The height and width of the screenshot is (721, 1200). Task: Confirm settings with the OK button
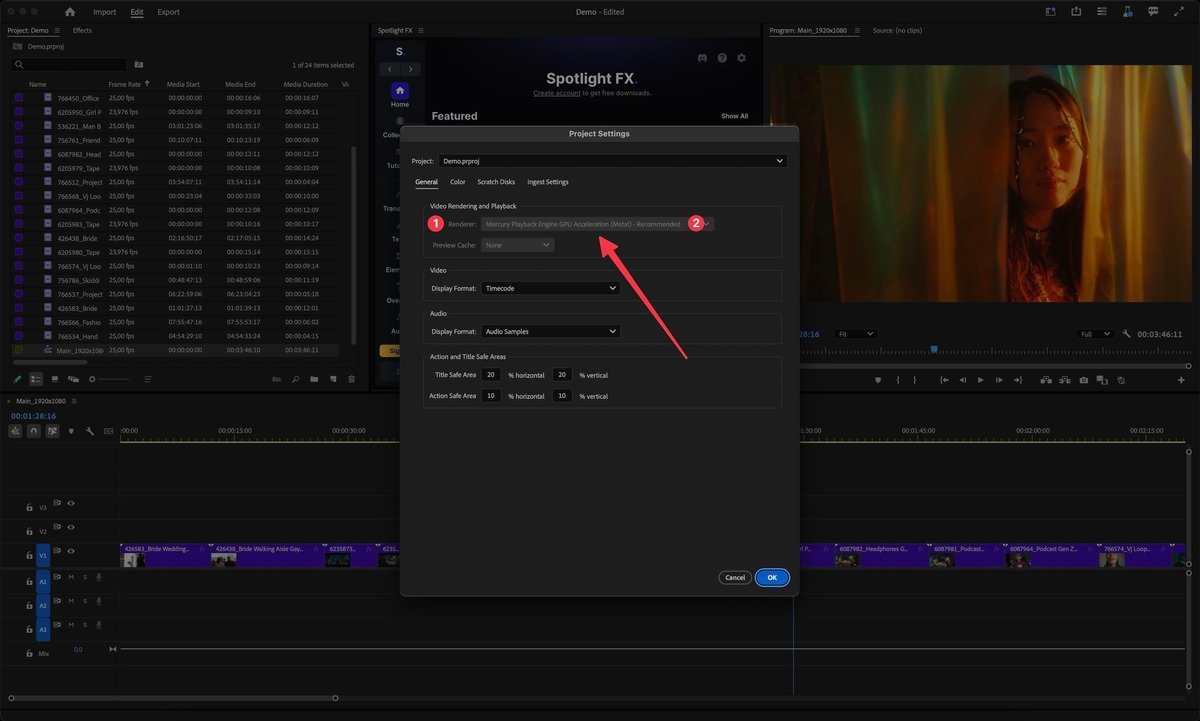point(770,577)
